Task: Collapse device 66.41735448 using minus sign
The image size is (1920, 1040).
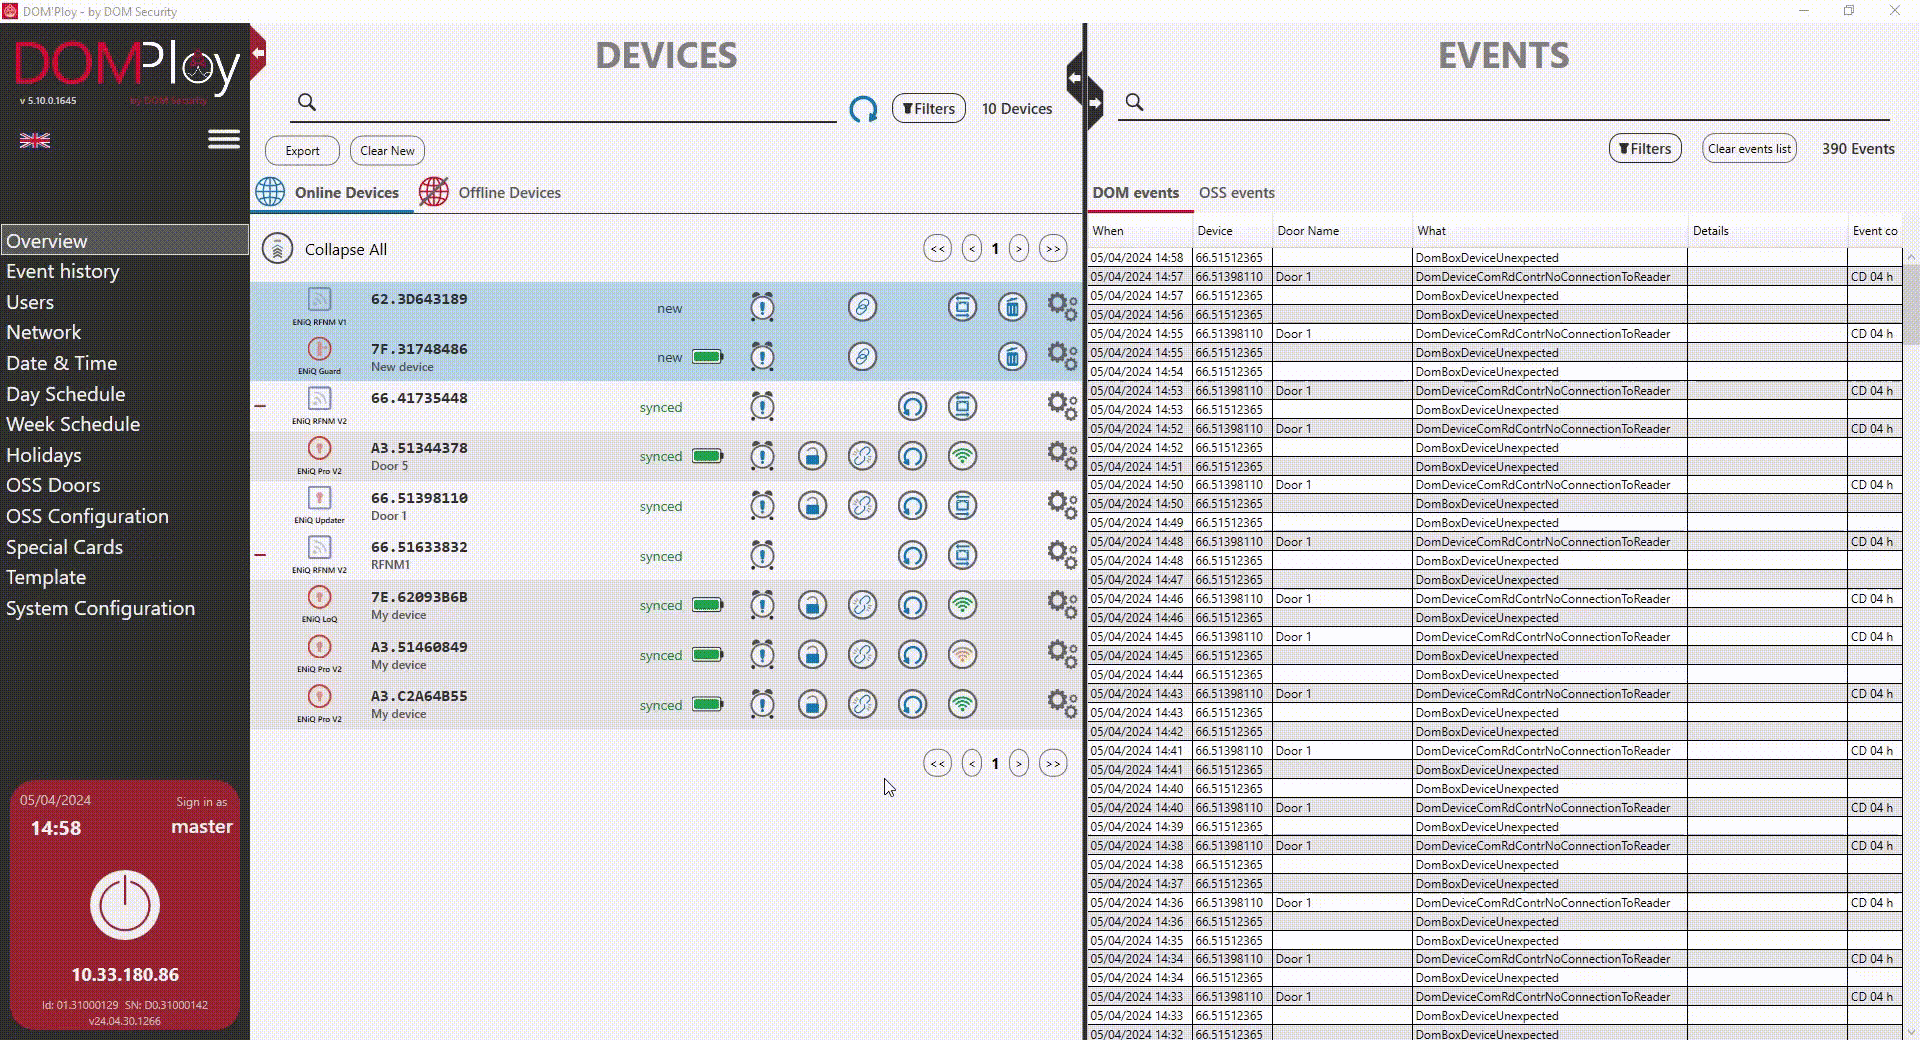Action: point(260,406)
